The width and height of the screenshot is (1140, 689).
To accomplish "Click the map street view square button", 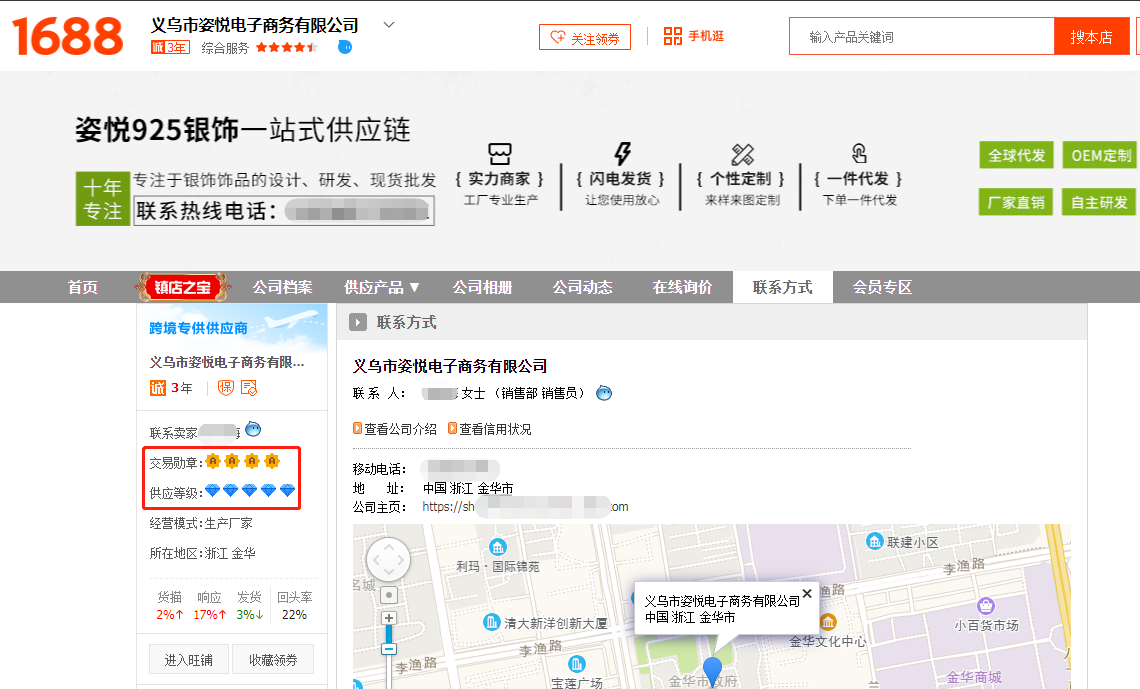I will tap(389, 595).
